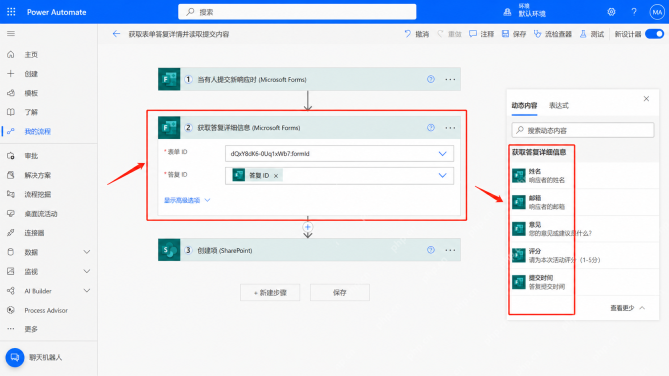Open the 答复 ID dropdown arrow
This screenshot has height=376, width=669.
442,175
